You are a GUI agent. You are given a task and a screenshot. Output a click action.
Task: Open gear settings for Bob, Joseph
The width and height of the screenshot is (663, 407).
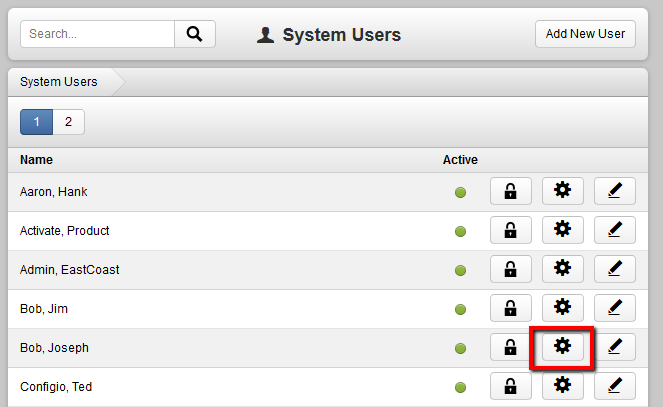[x=563, y=347]
